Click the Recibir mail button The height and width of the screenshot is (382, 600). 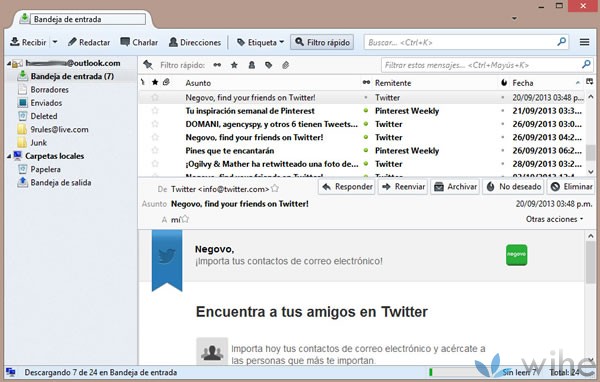(28, 42)
